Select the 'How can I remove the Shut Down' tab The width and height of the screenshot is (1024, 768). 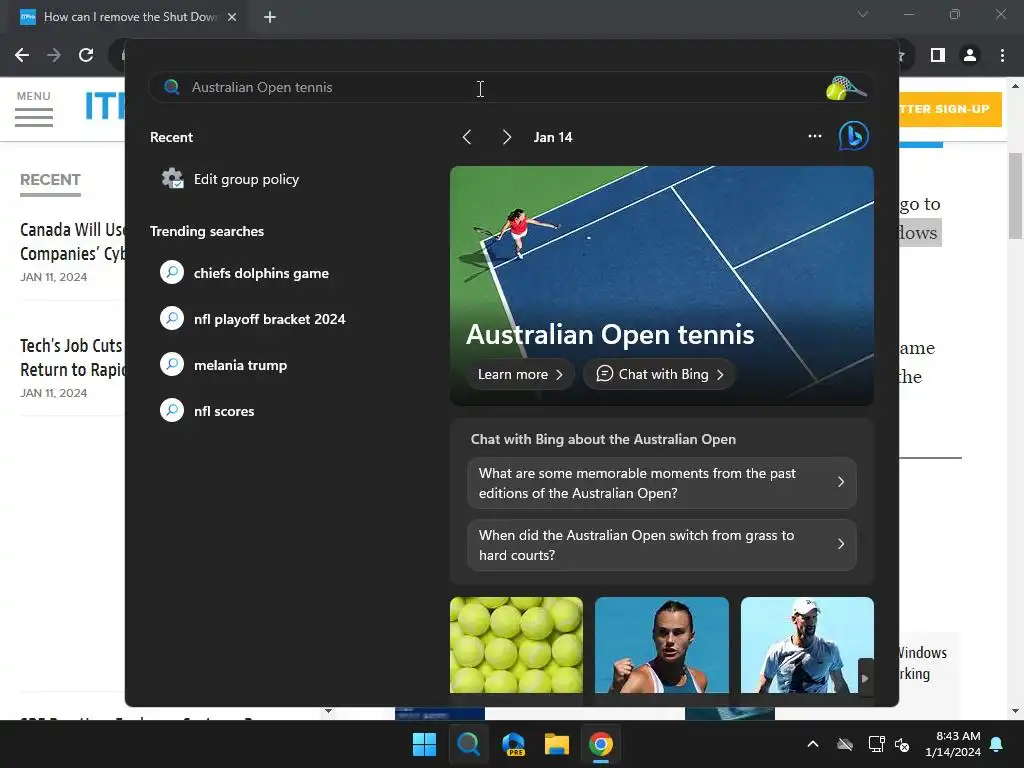point(127,17)
